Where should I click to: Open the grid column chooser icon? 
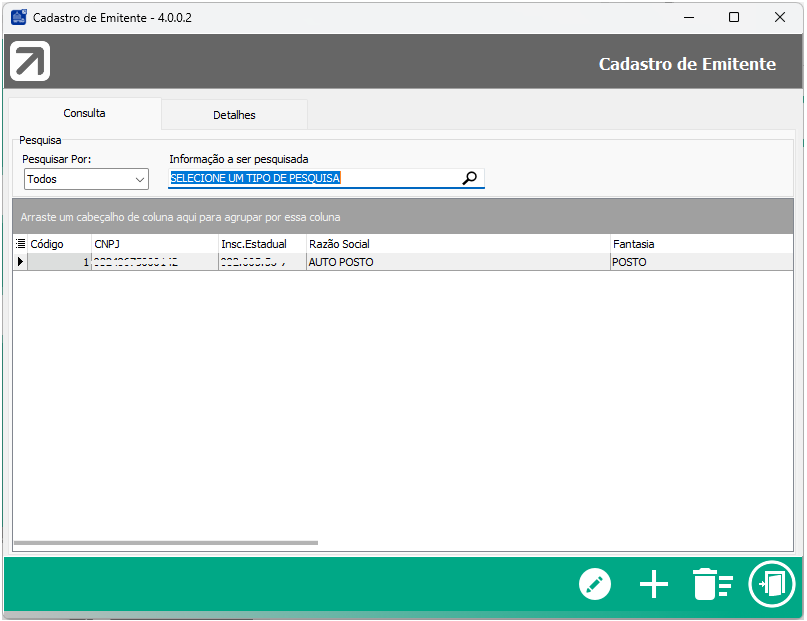pyautogui.click(x=21, y=244)
